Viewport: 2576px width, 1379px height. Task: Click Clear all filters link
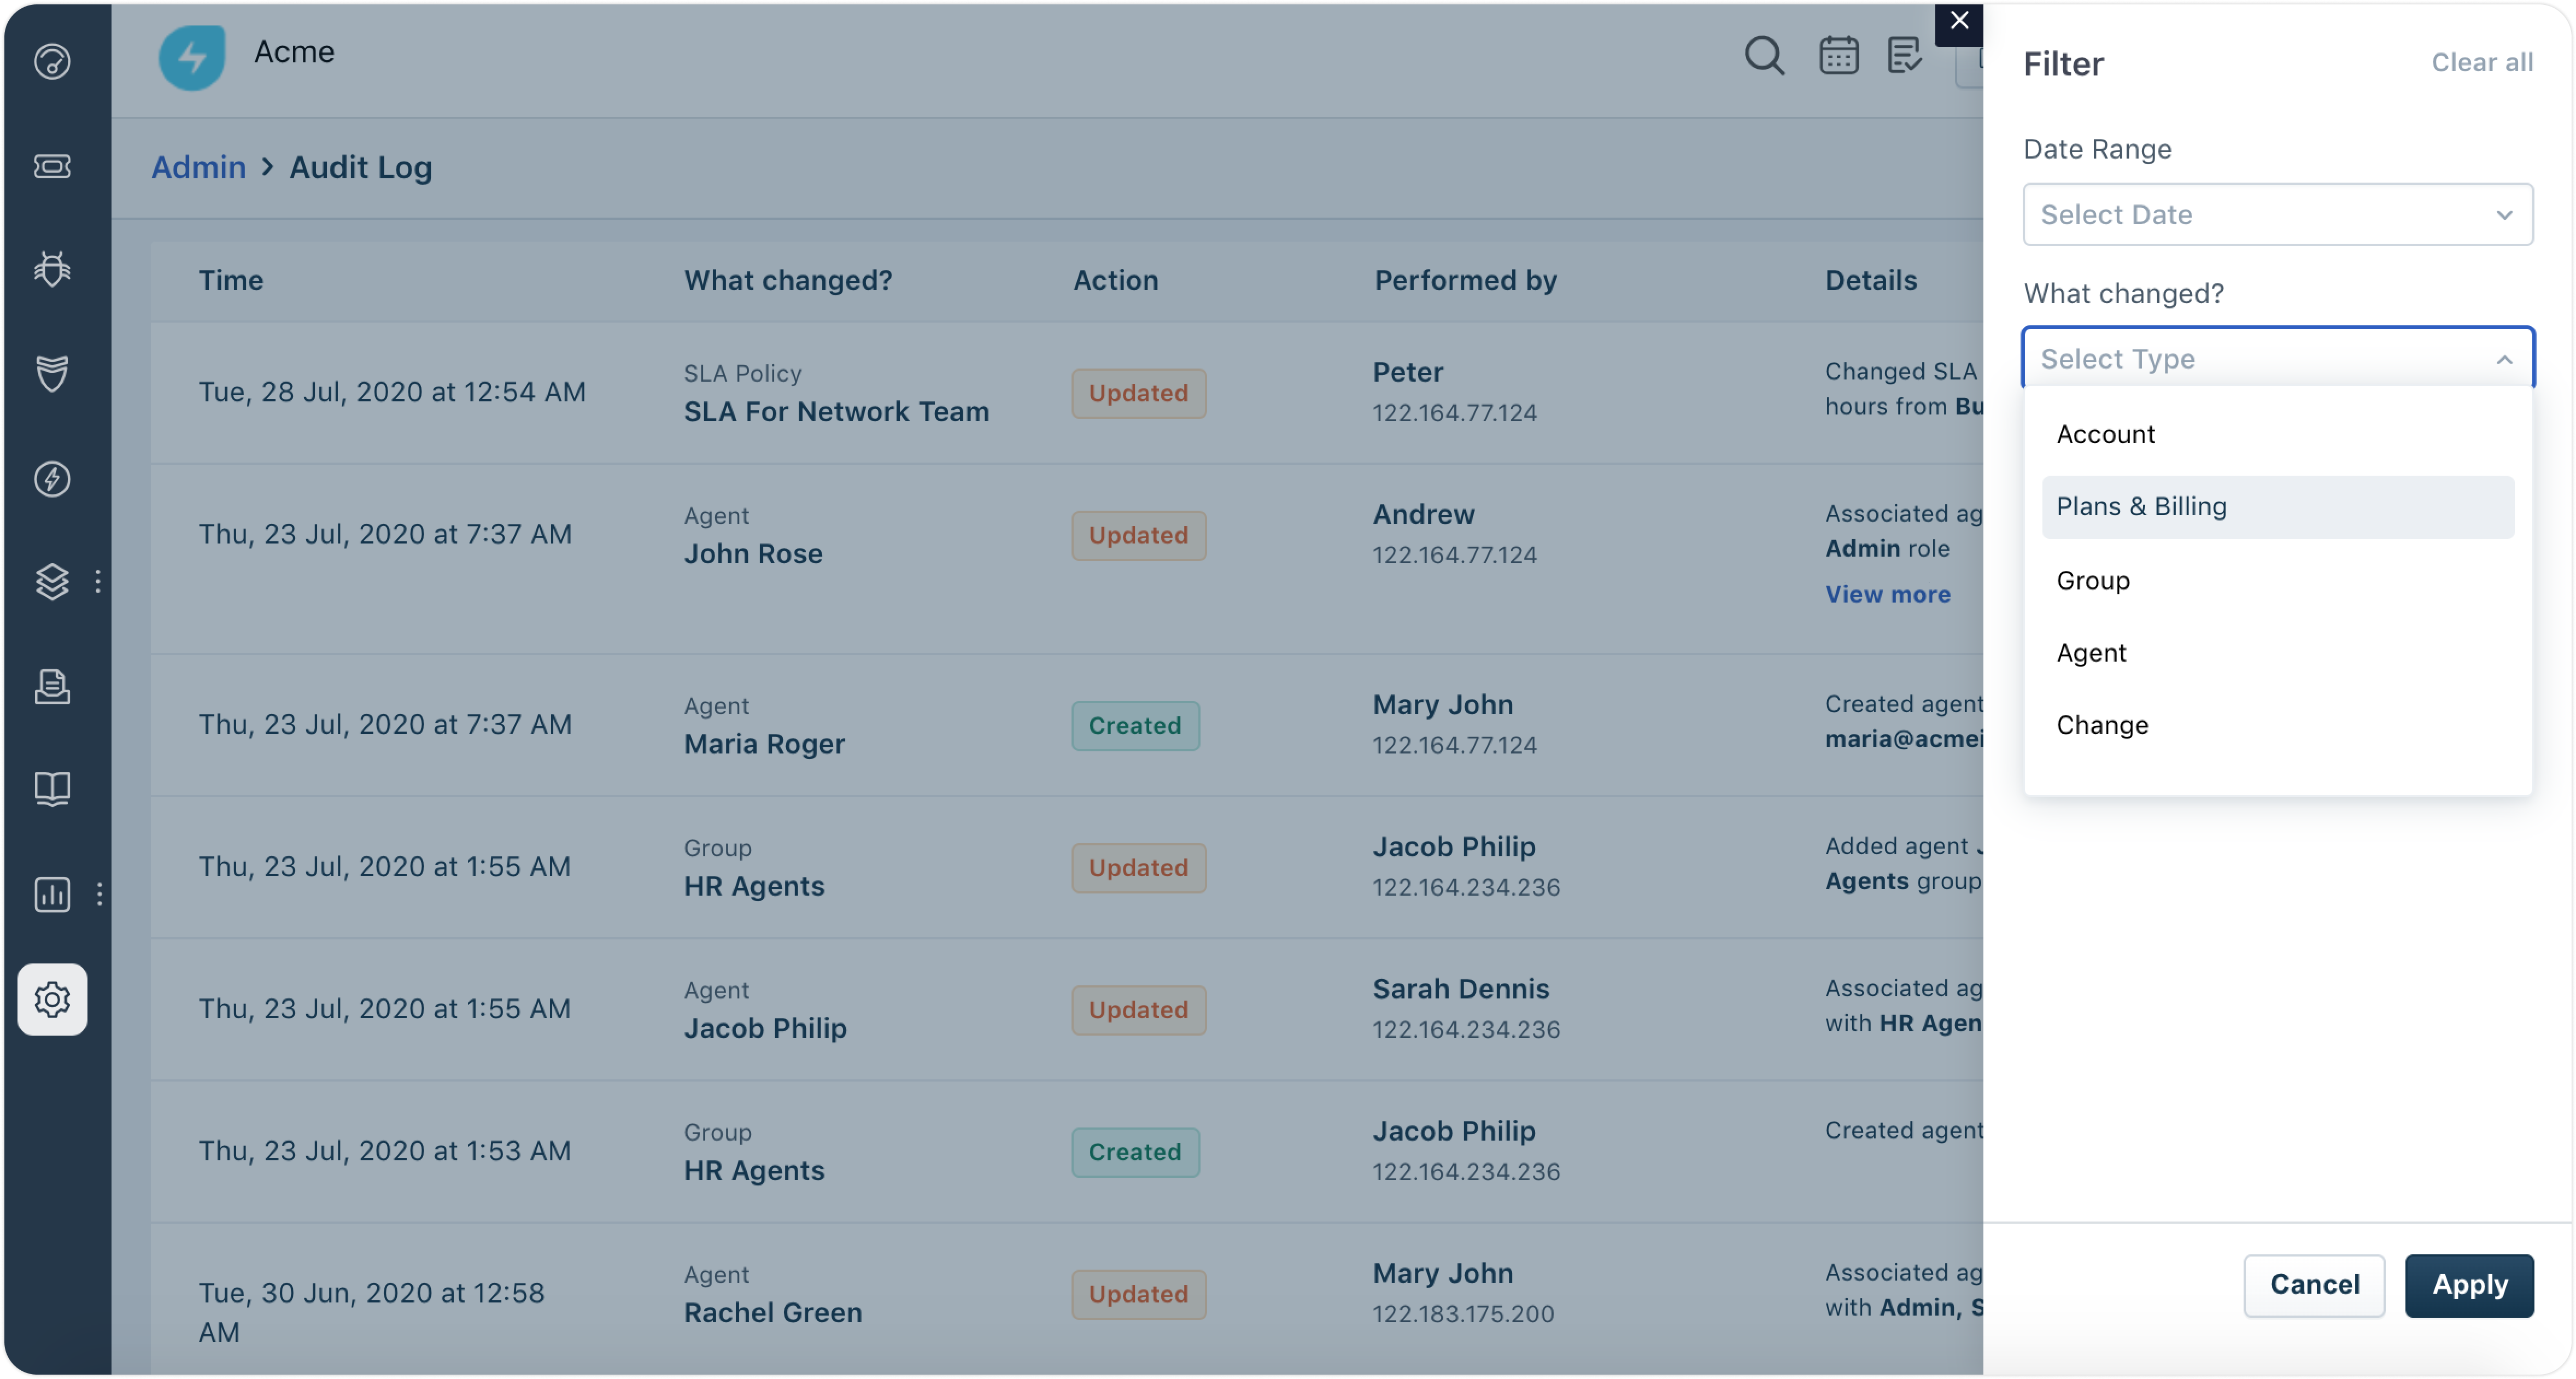(2481, 63)
